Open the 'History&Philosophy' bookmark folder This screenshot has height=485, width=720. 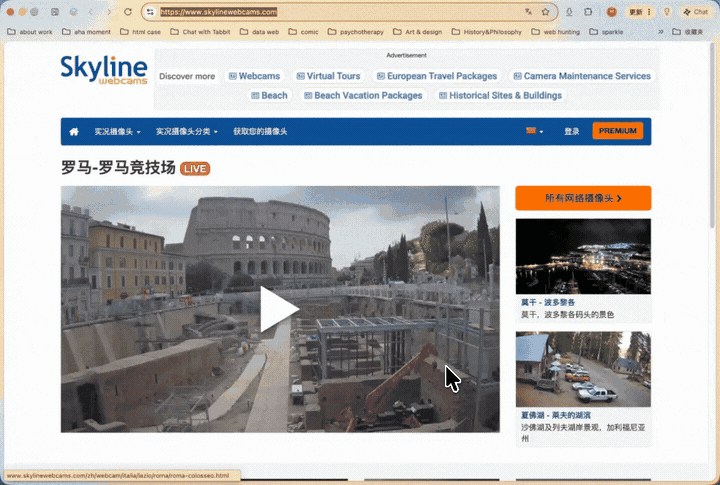487,32
